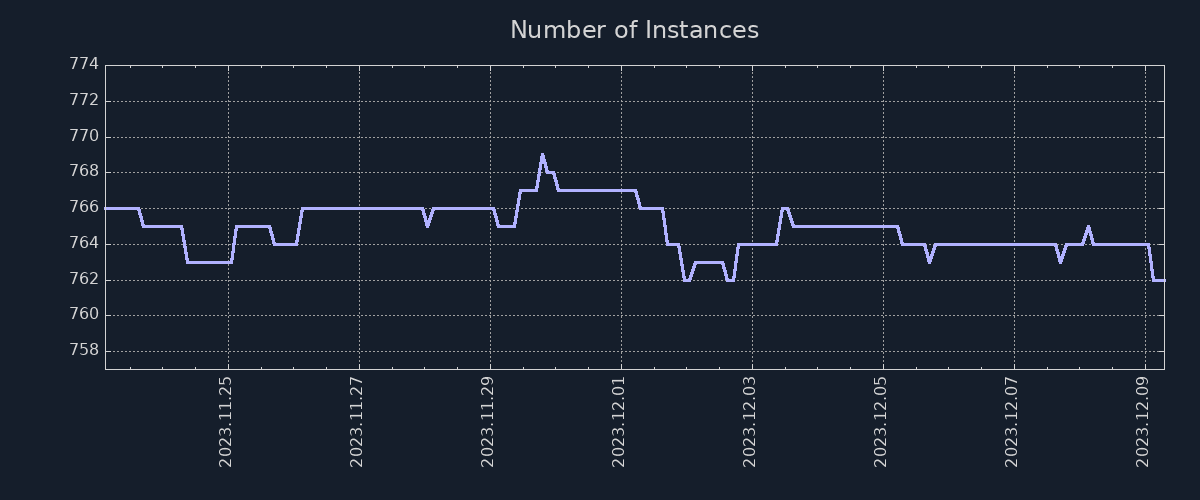Click the x-axis date 2023.11.27
1200x500 pixels.
click(x=357, y=421)
